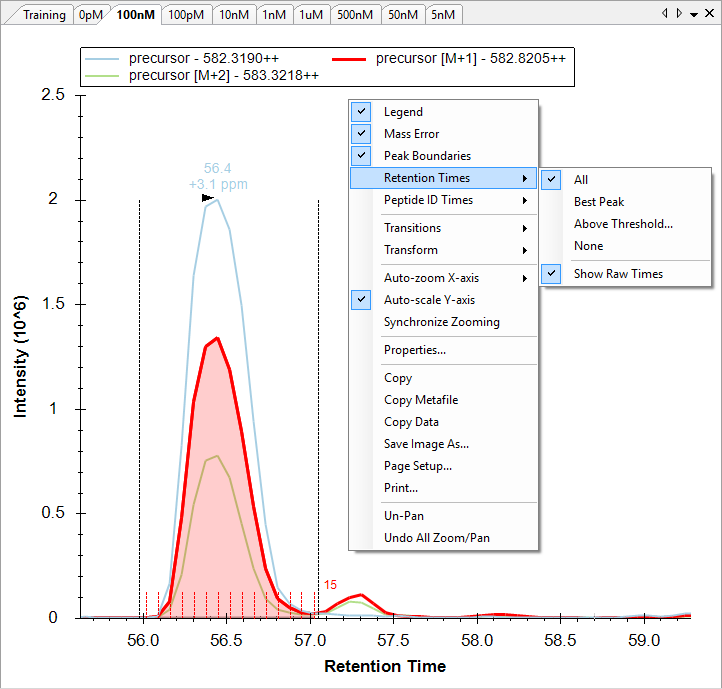The width and height of the screenshot is (722, 689).
Task: Close the chromatogram panel with the X
Action: coord(709,14)
